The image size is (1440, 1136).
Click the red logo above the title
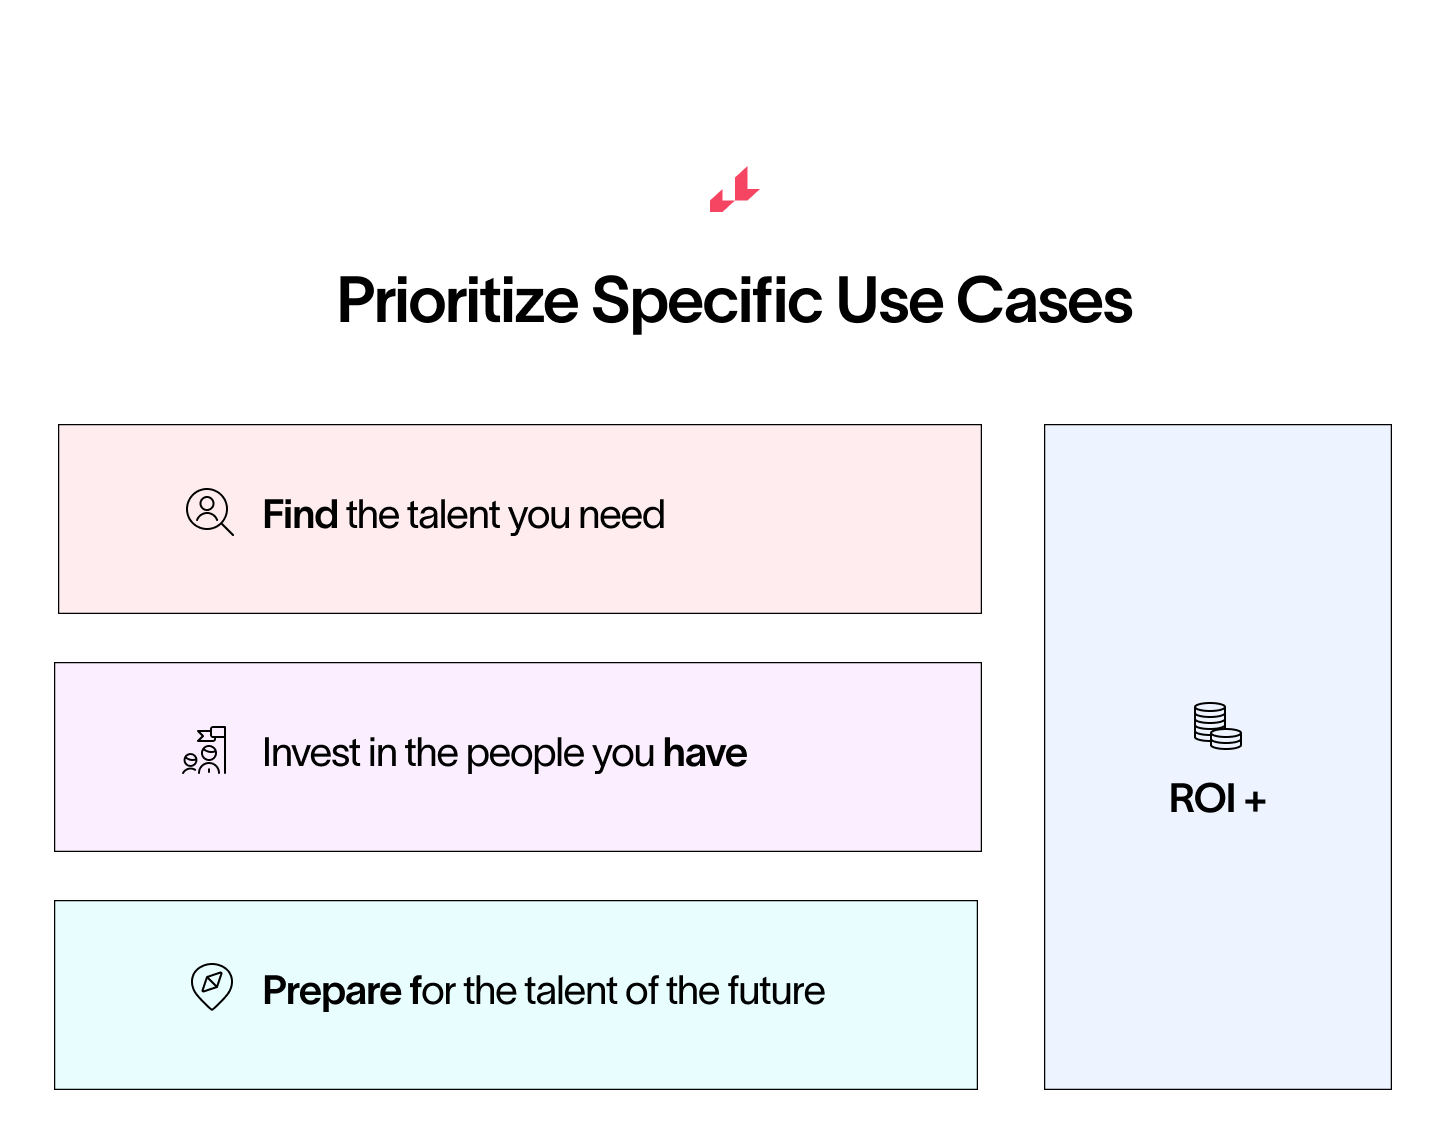point(734,190)
